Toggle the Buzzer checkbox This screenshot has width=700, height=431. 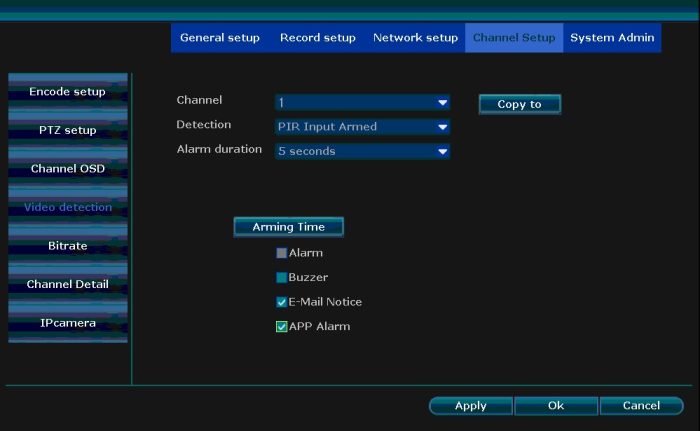282,277
